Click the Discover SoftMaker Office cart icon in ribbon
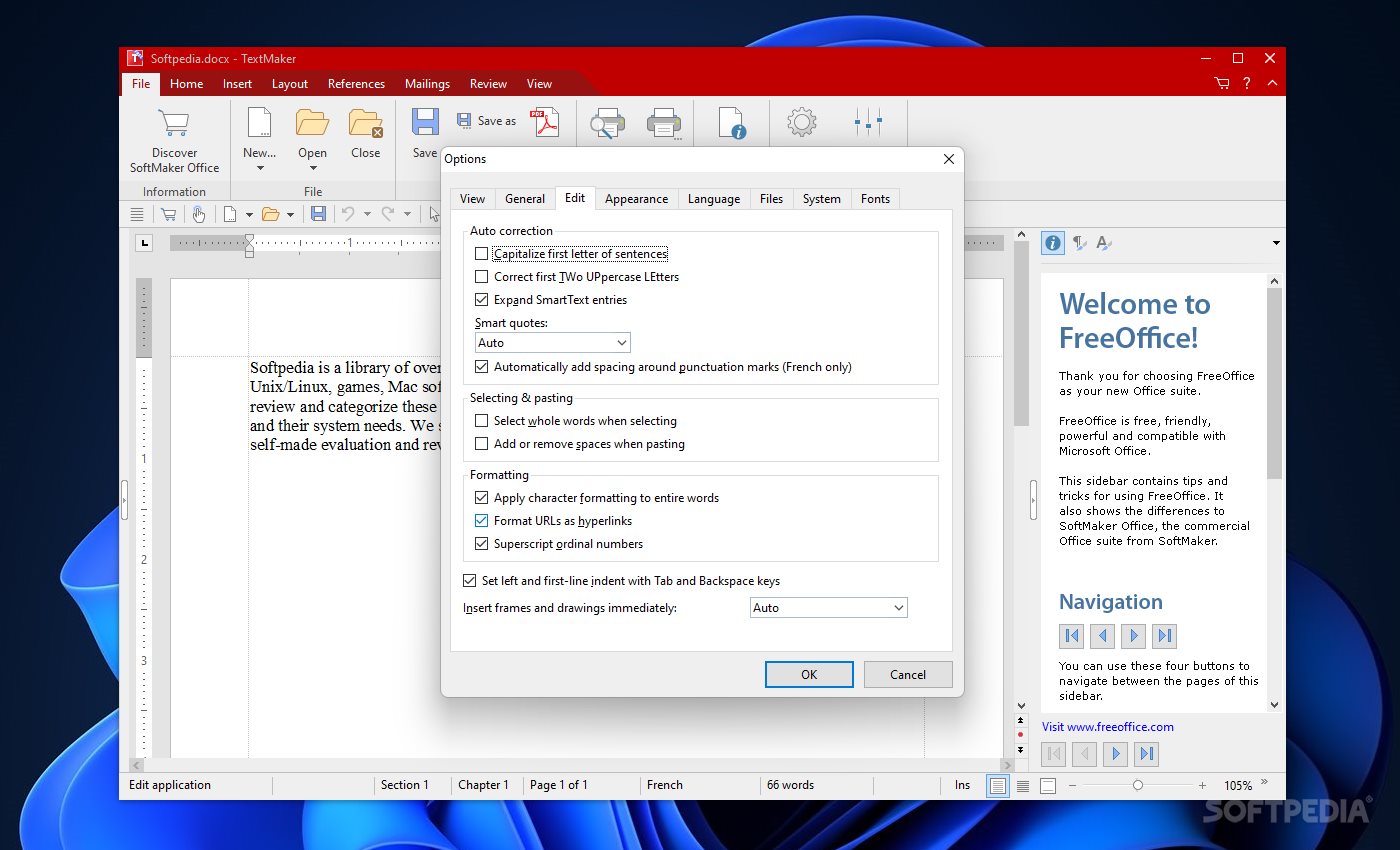1400x850 pixels. point(174,123)
